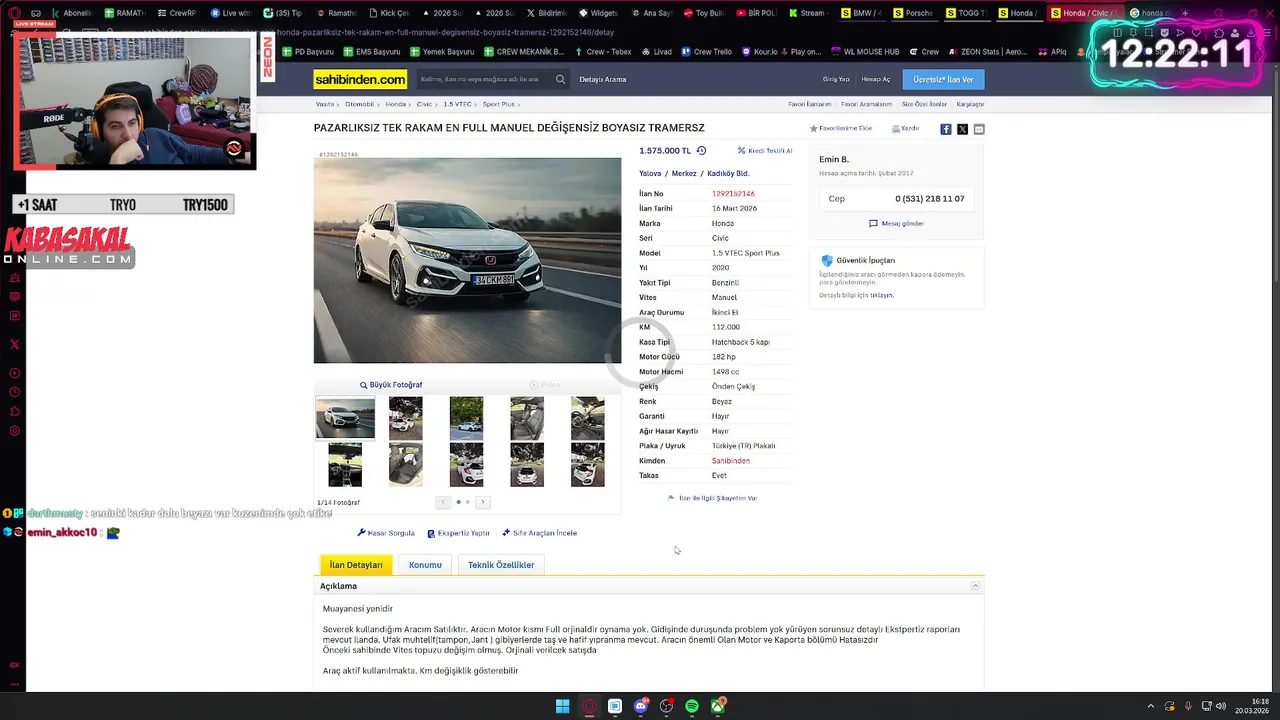Screen dimensions: 1280x720
Task: Open Opera GX from the taskbar
Action: pyautogui.click(x=589, y=707)
